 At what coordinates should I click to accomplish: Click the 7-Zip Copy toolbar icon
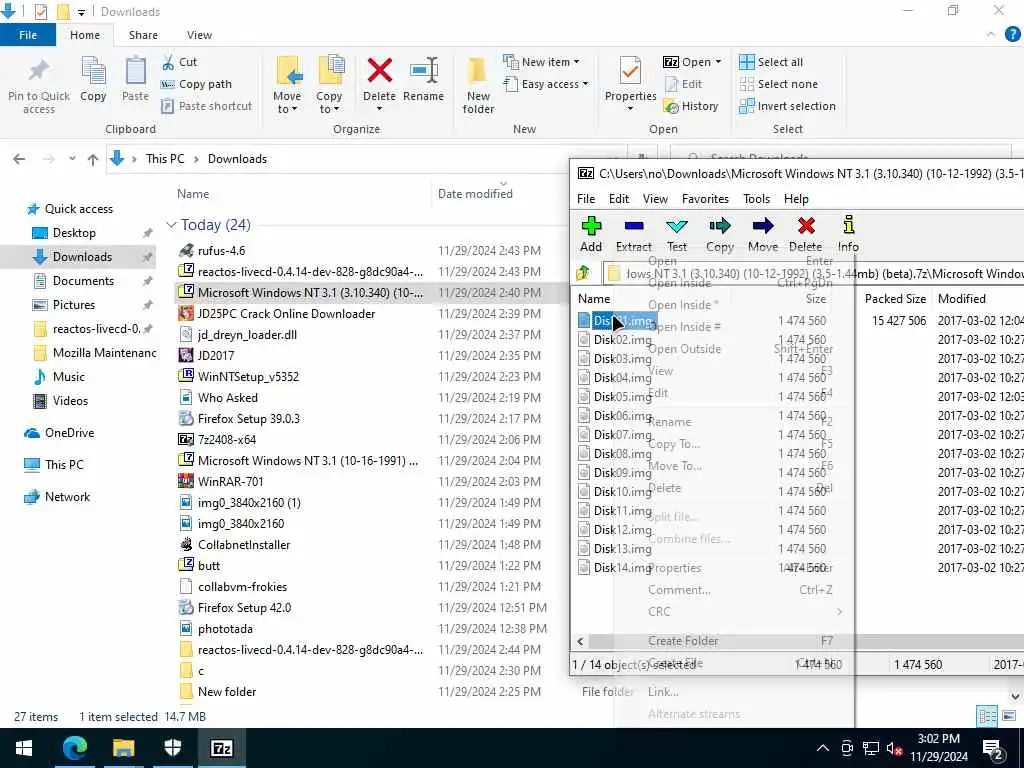720,226
